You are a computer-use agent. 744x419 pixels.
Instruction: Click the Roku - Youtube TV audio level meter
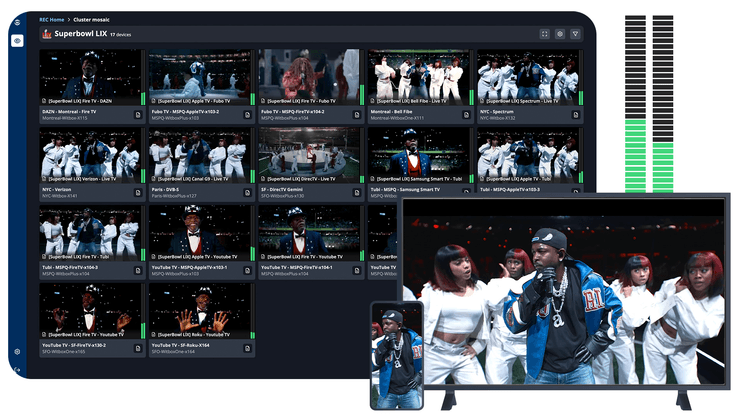click(x=253, y=310)
